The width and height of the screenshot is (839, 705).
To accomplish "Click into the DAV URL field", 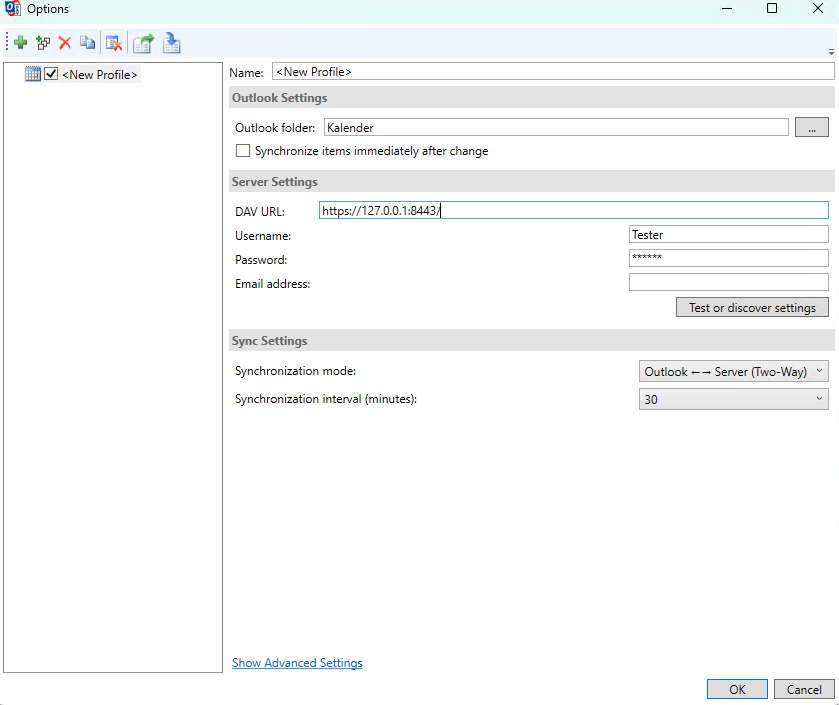I will (574, 210).
